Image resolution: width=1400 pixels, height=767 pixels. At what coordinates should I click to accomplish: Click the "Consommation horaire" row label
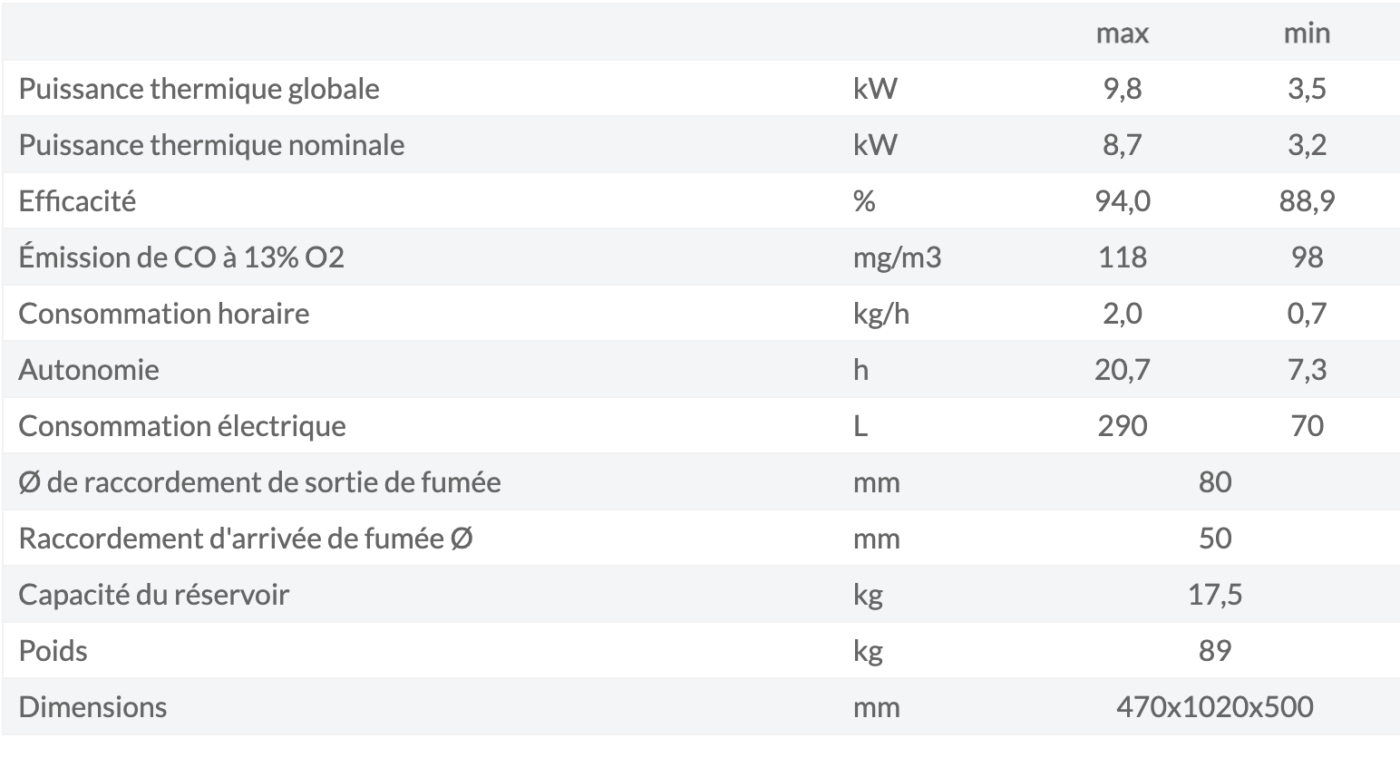pyautogui.click(x=164, y=314)
